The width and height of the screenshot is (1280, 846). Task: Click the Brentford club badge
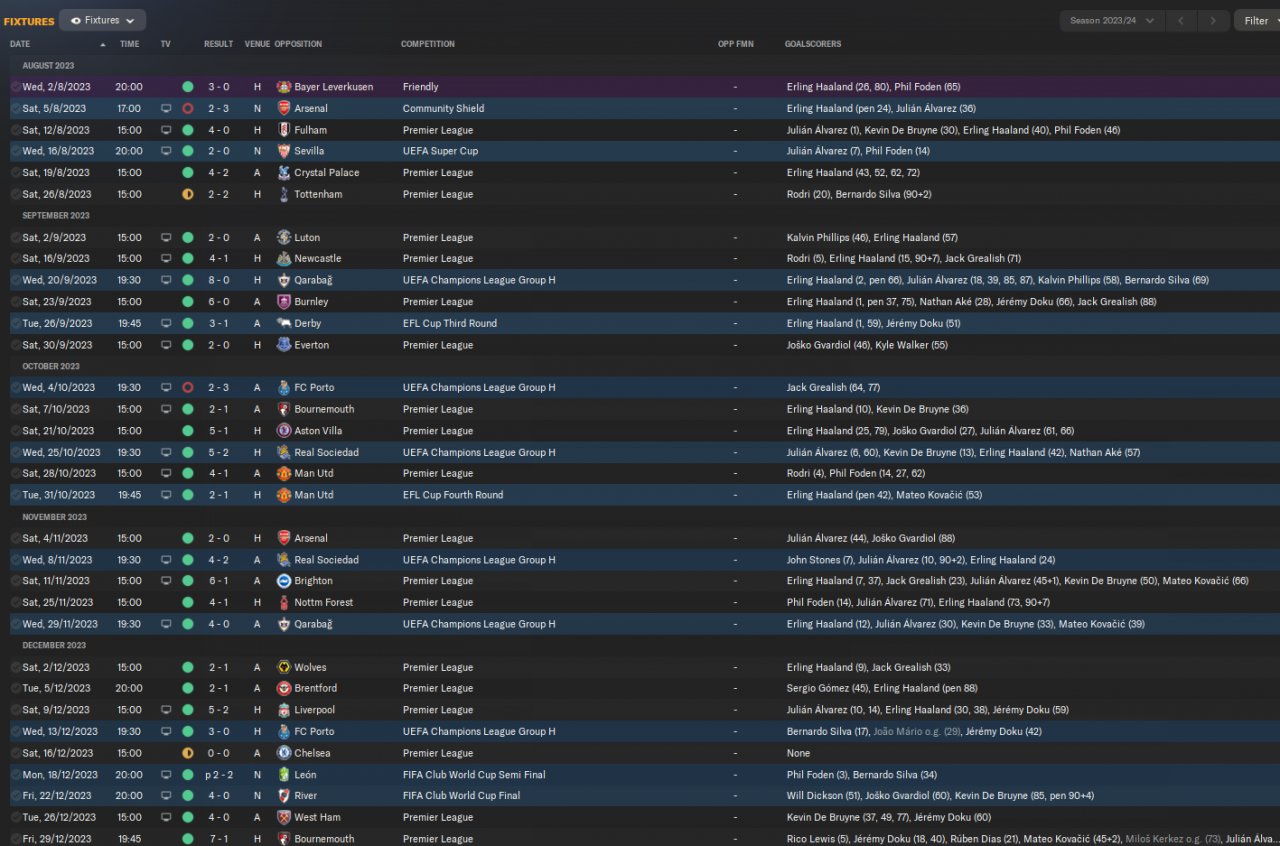coord(284,688)
